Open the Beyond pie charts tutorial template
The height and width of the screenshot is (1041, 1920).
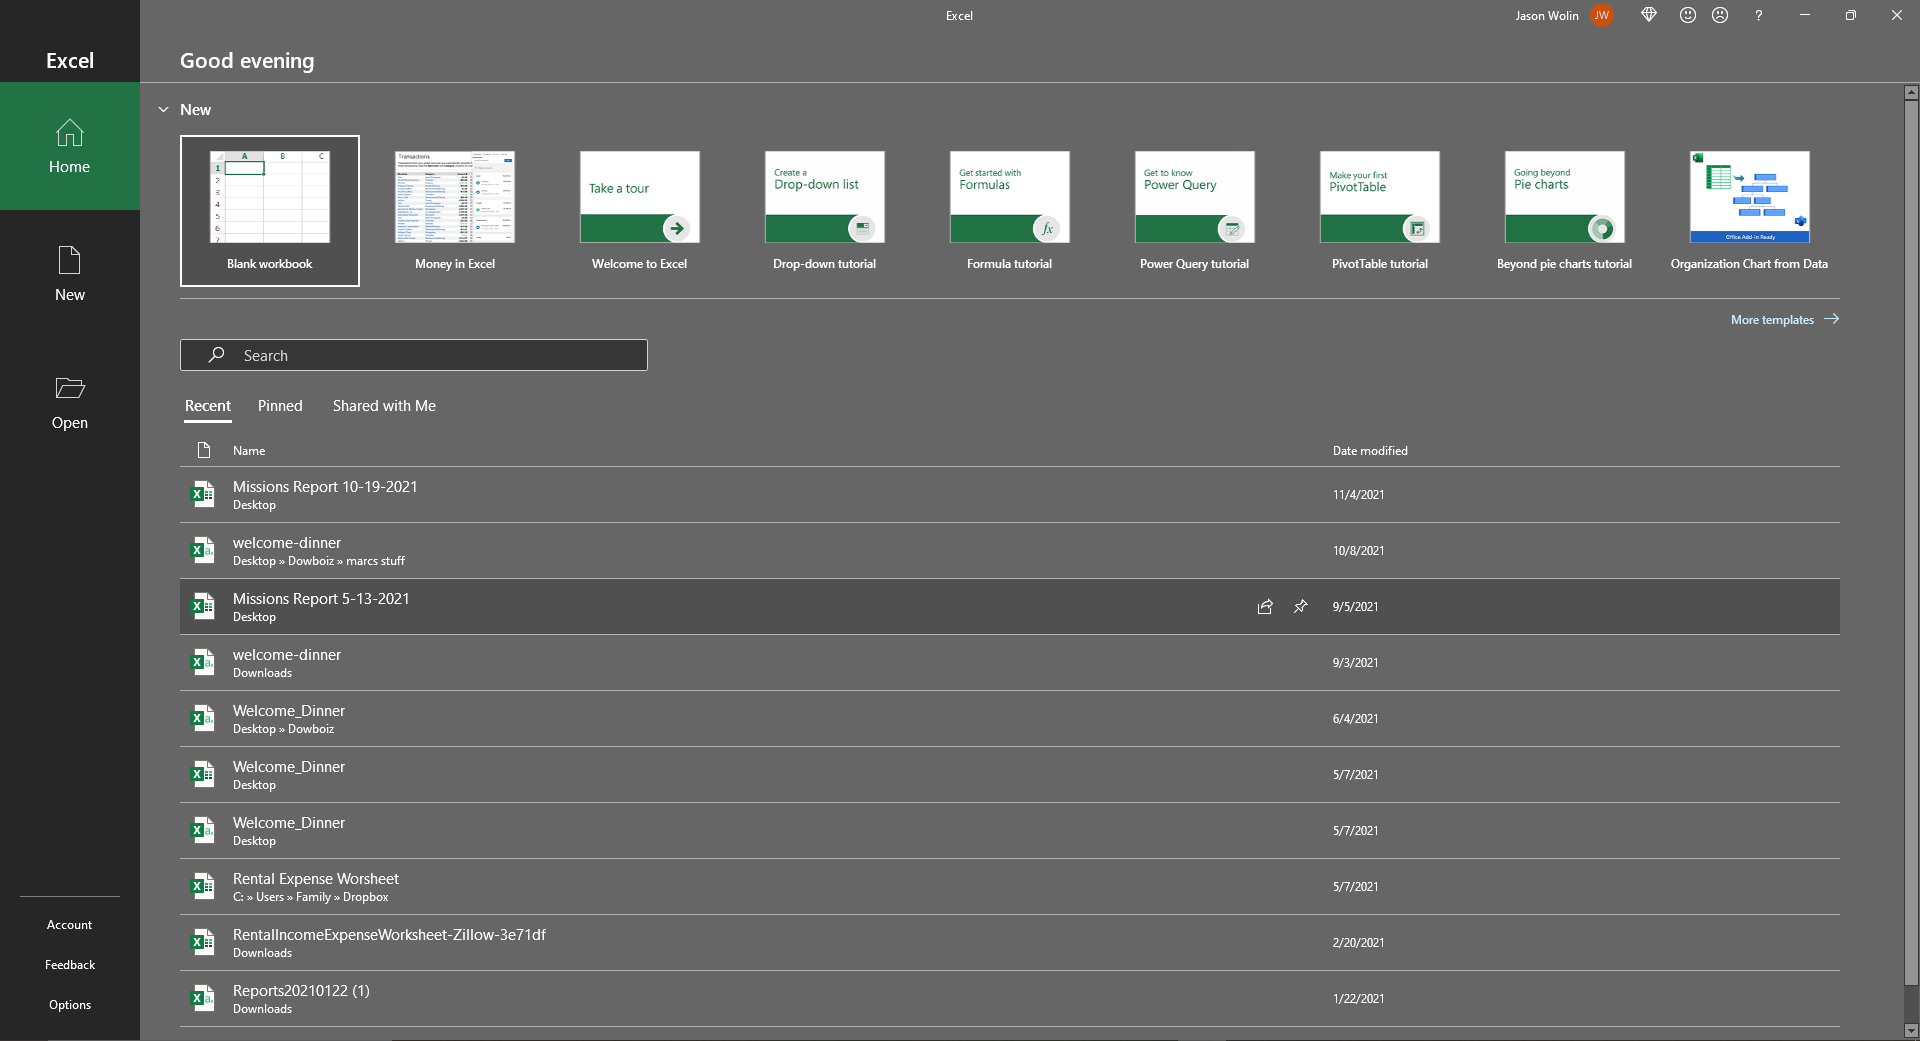pyautogui.click(x=1565, y=211)
